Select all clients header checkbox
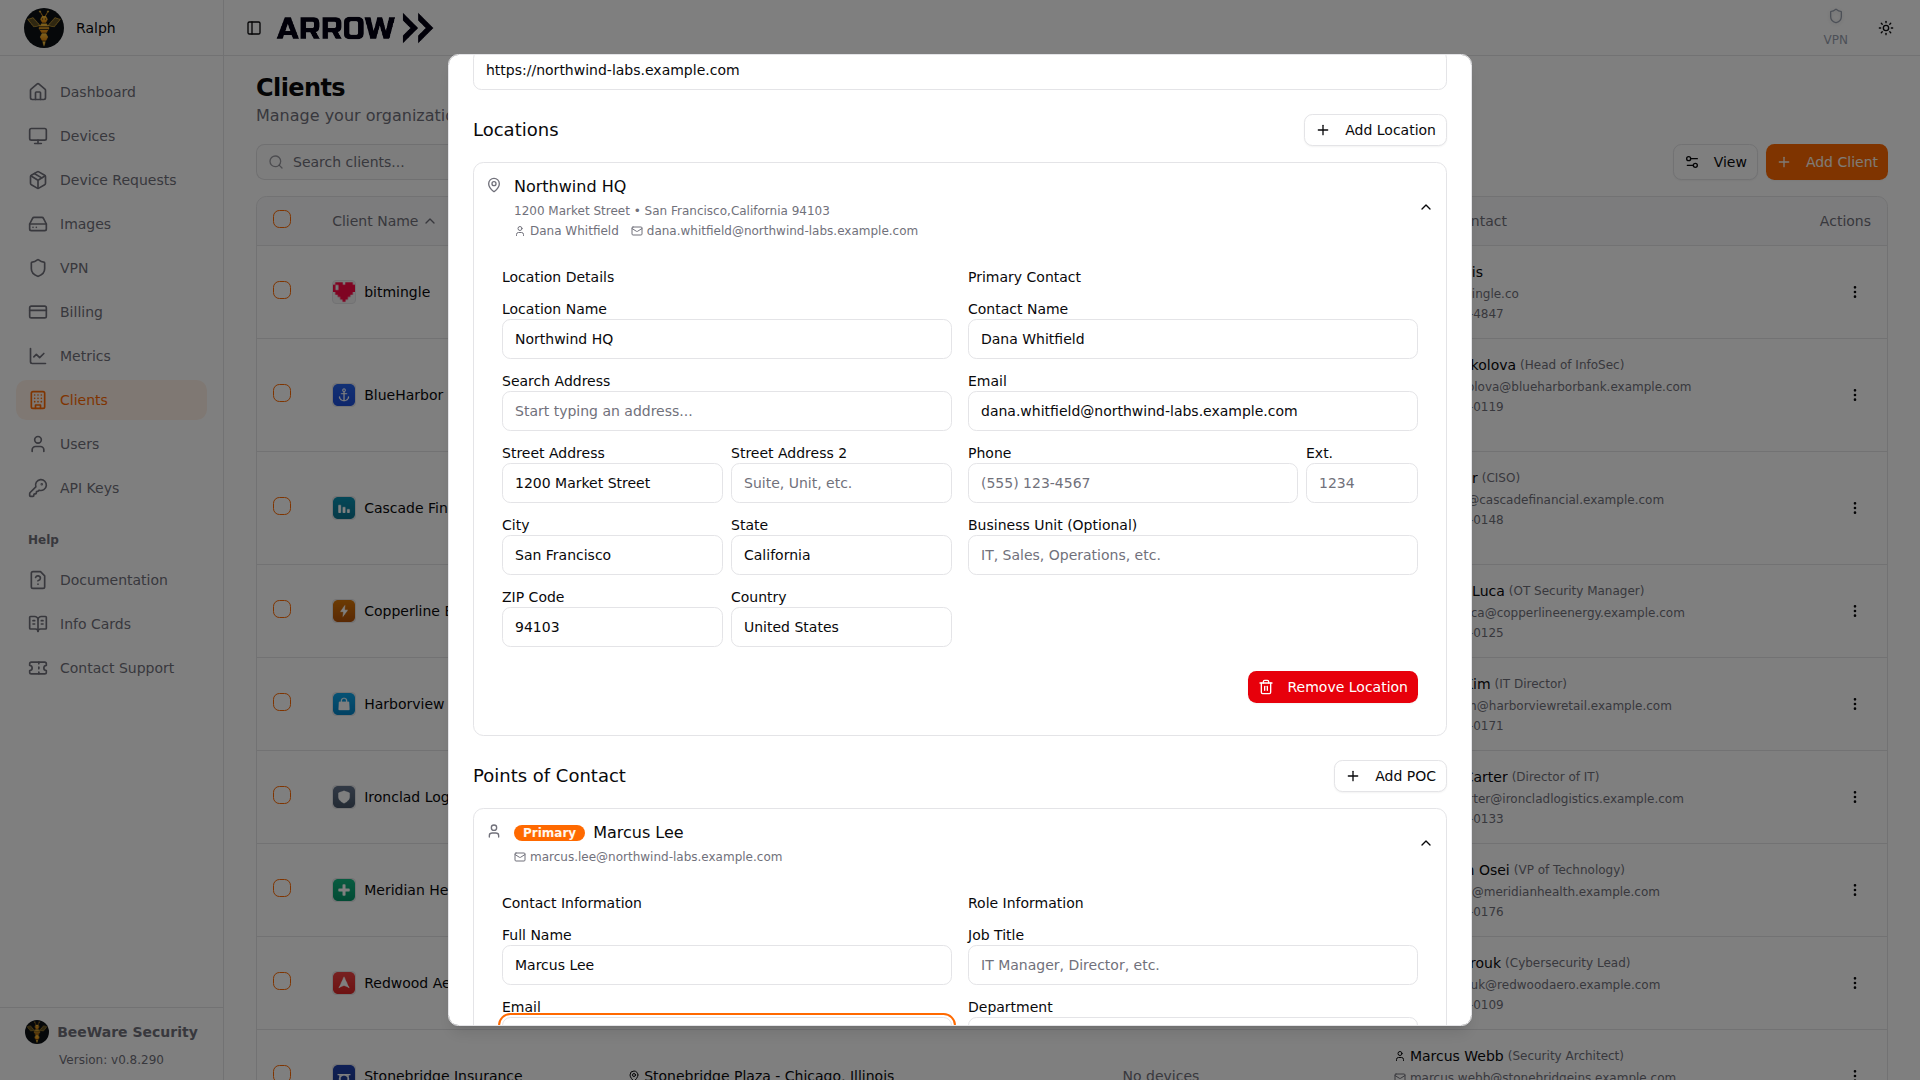Viewport: 1920px width, 1080px height. (x=282, y=219)
